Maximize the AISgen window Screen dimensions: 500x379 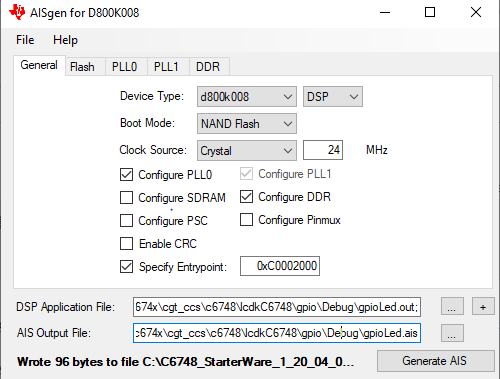[430, 13]
